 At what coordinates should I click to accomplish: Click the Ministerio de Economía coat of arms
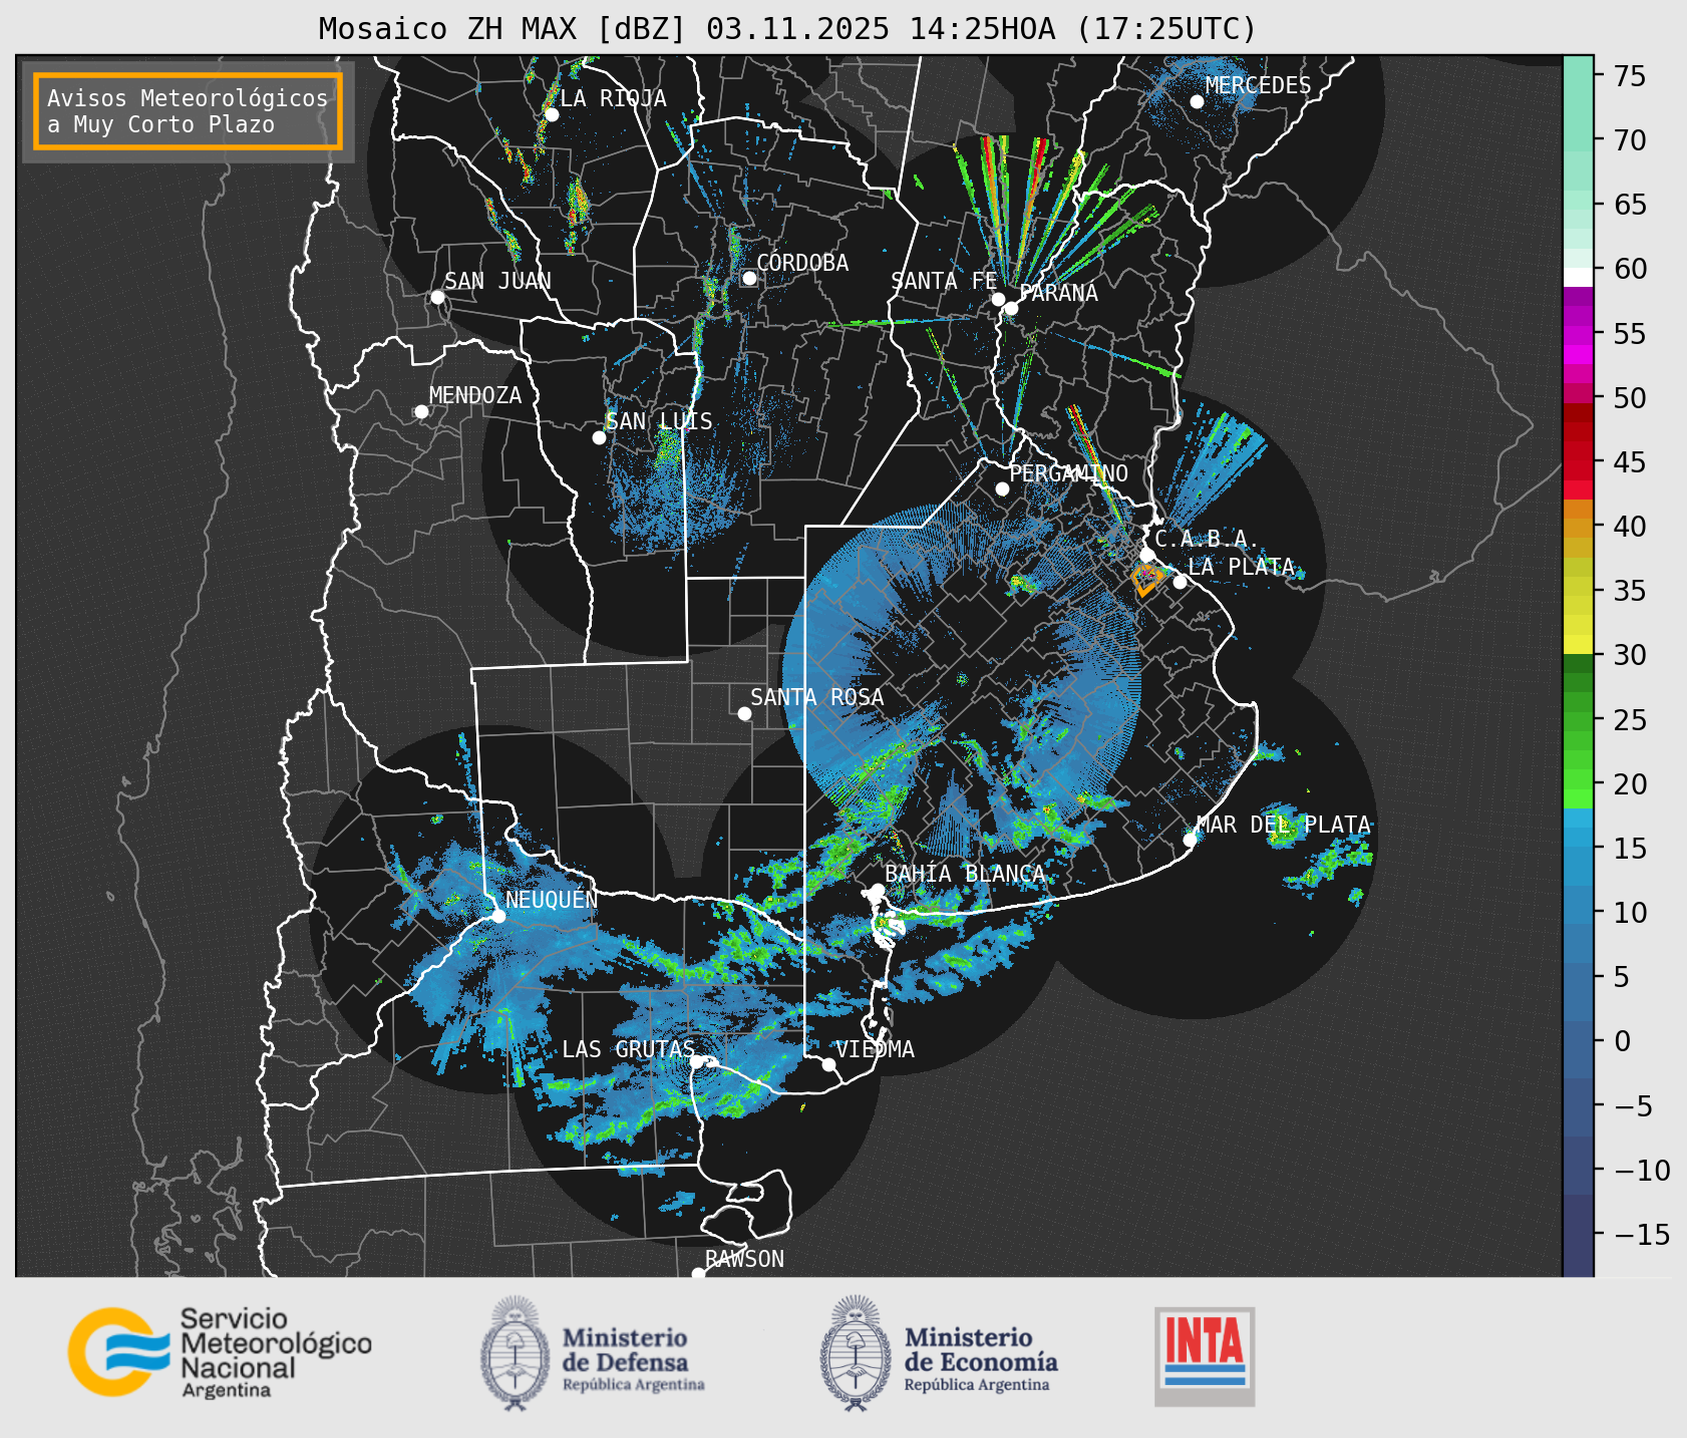[x=856, y=1353]
